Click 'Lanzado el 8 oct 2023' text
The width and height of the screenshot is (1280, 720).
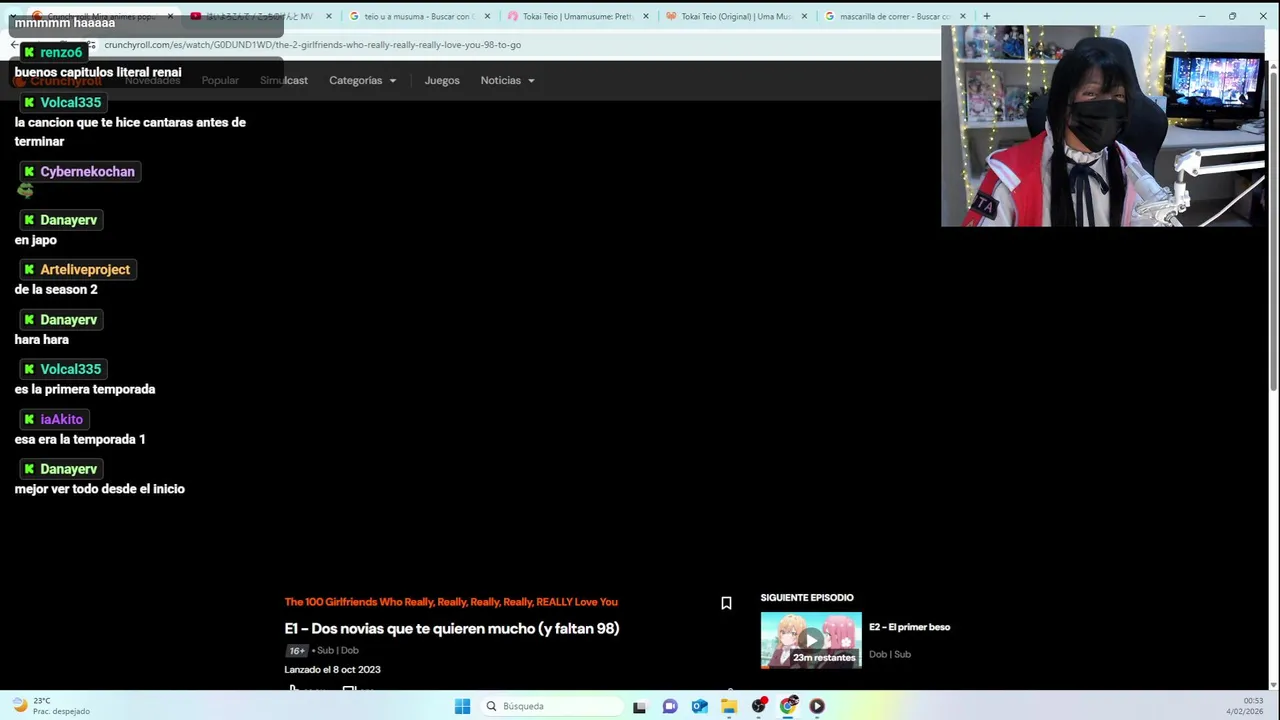coord(332,670)
